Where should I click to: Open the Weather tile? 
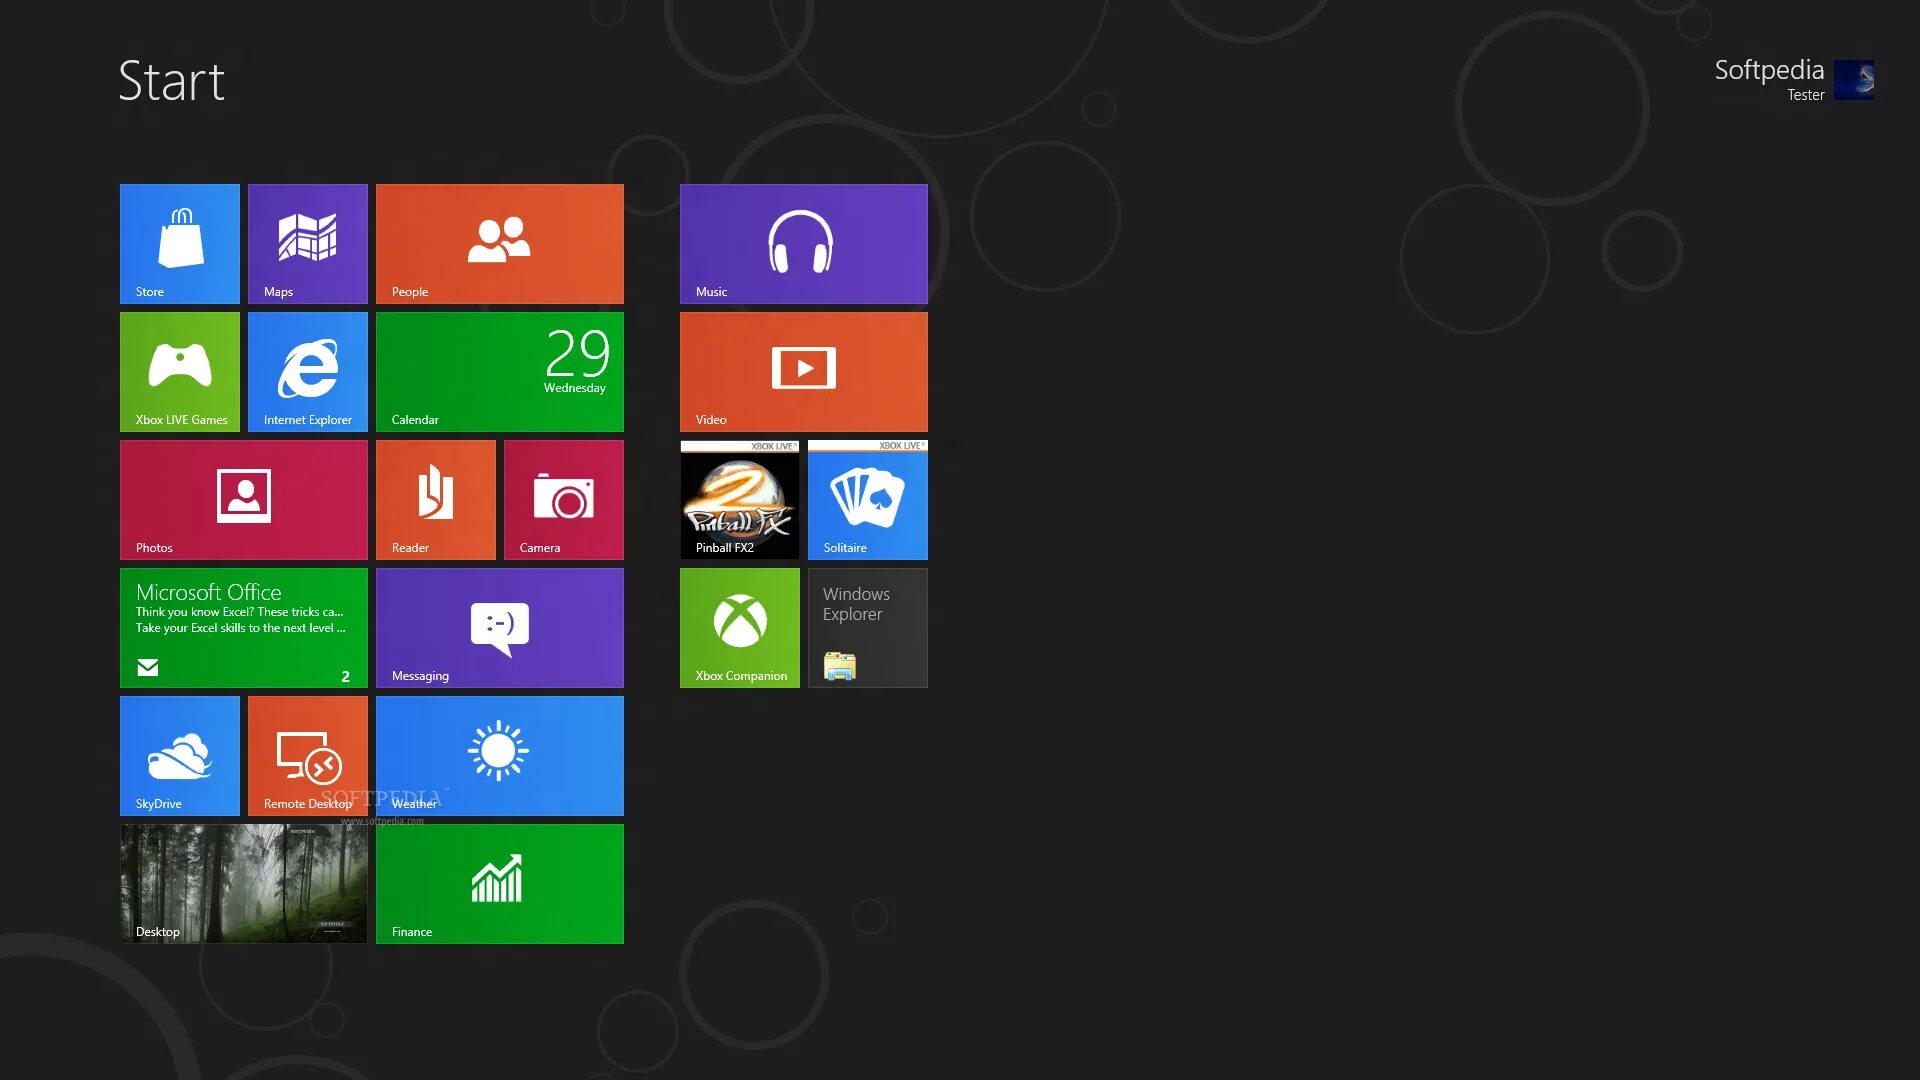[x=500, y=755]
